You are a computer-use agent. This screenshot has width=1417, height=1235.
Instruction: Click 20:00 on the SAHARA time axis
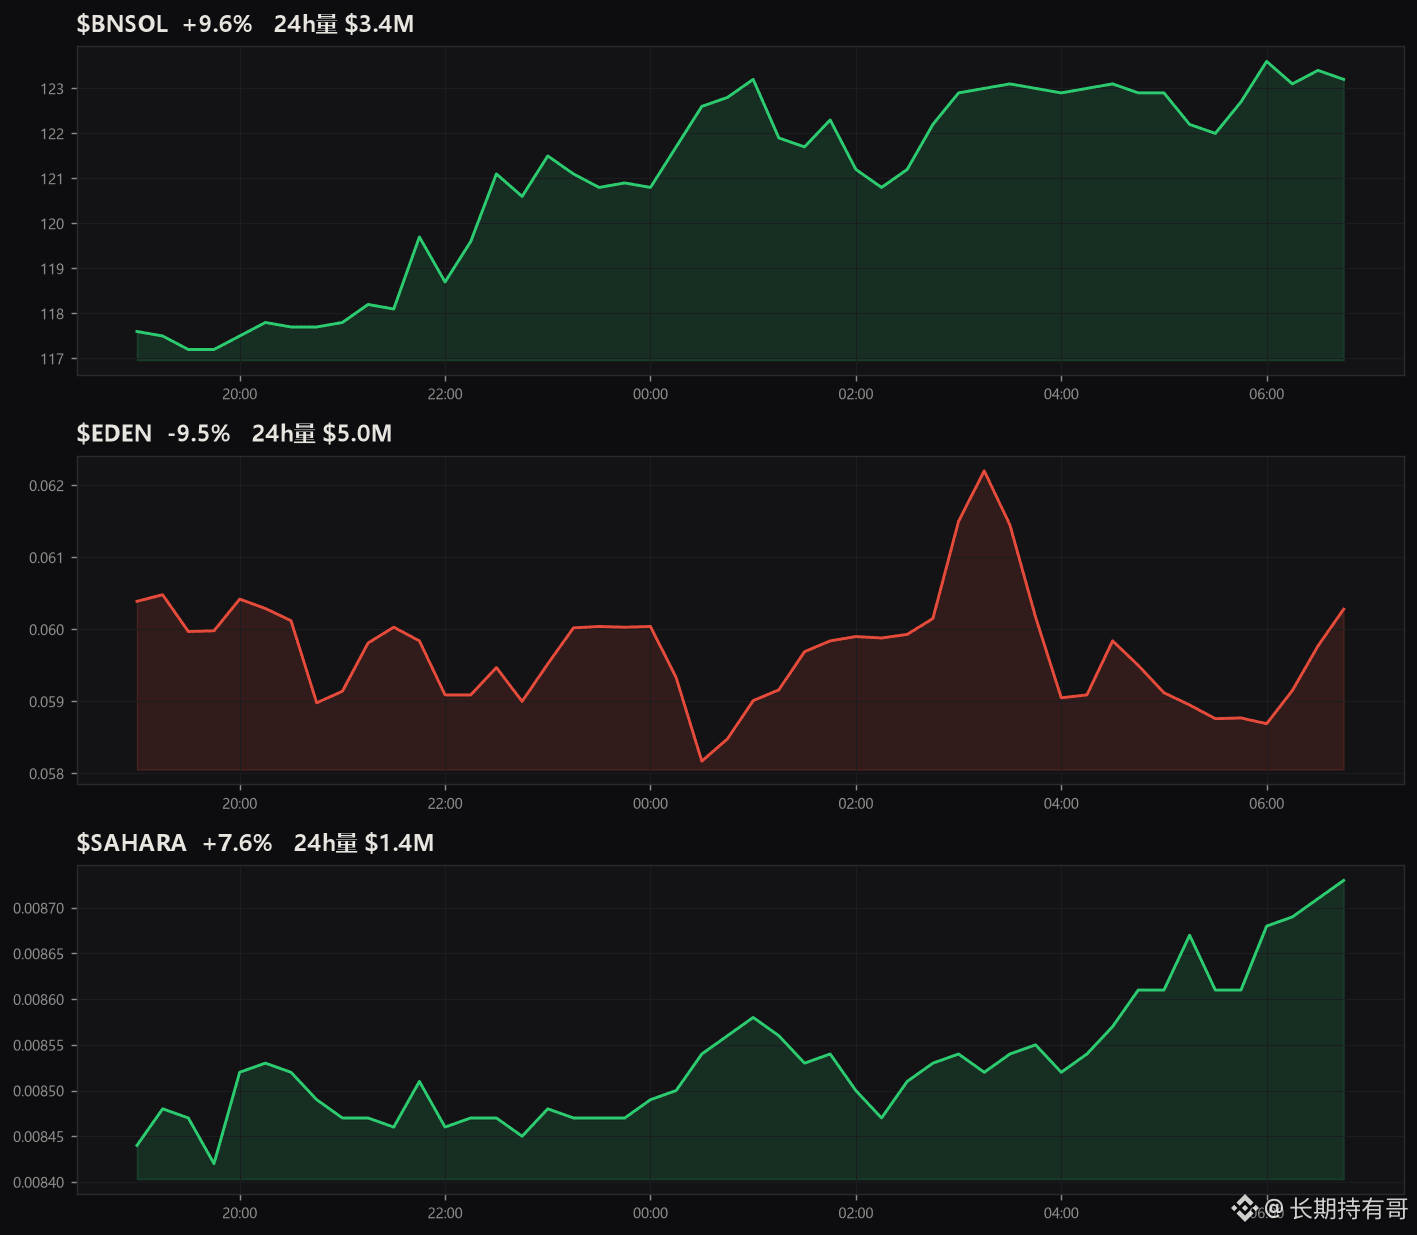click(240, 1213)
